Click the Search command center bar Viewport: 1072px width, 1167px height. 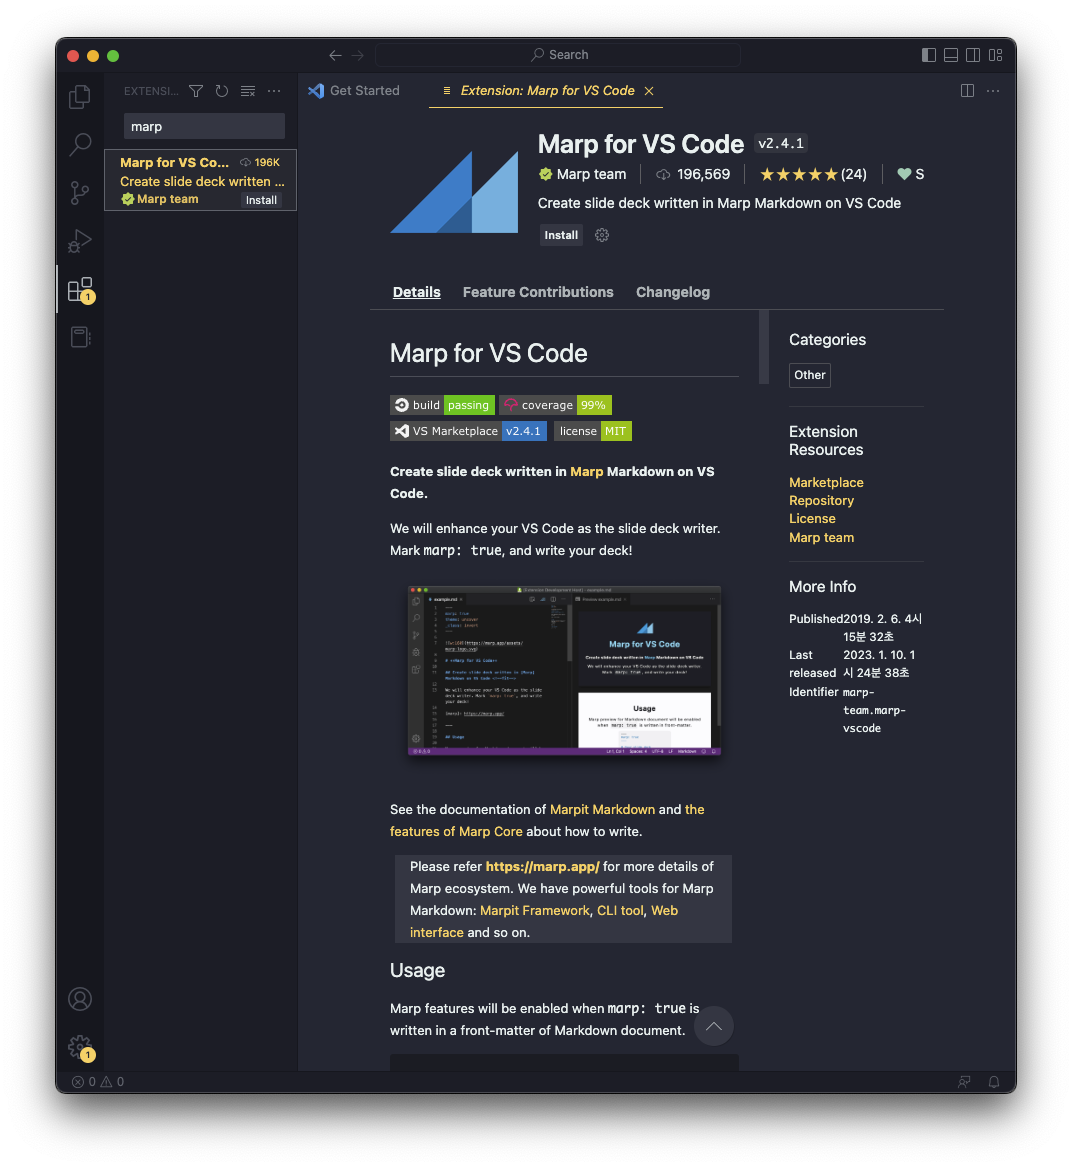coord(558,55)
